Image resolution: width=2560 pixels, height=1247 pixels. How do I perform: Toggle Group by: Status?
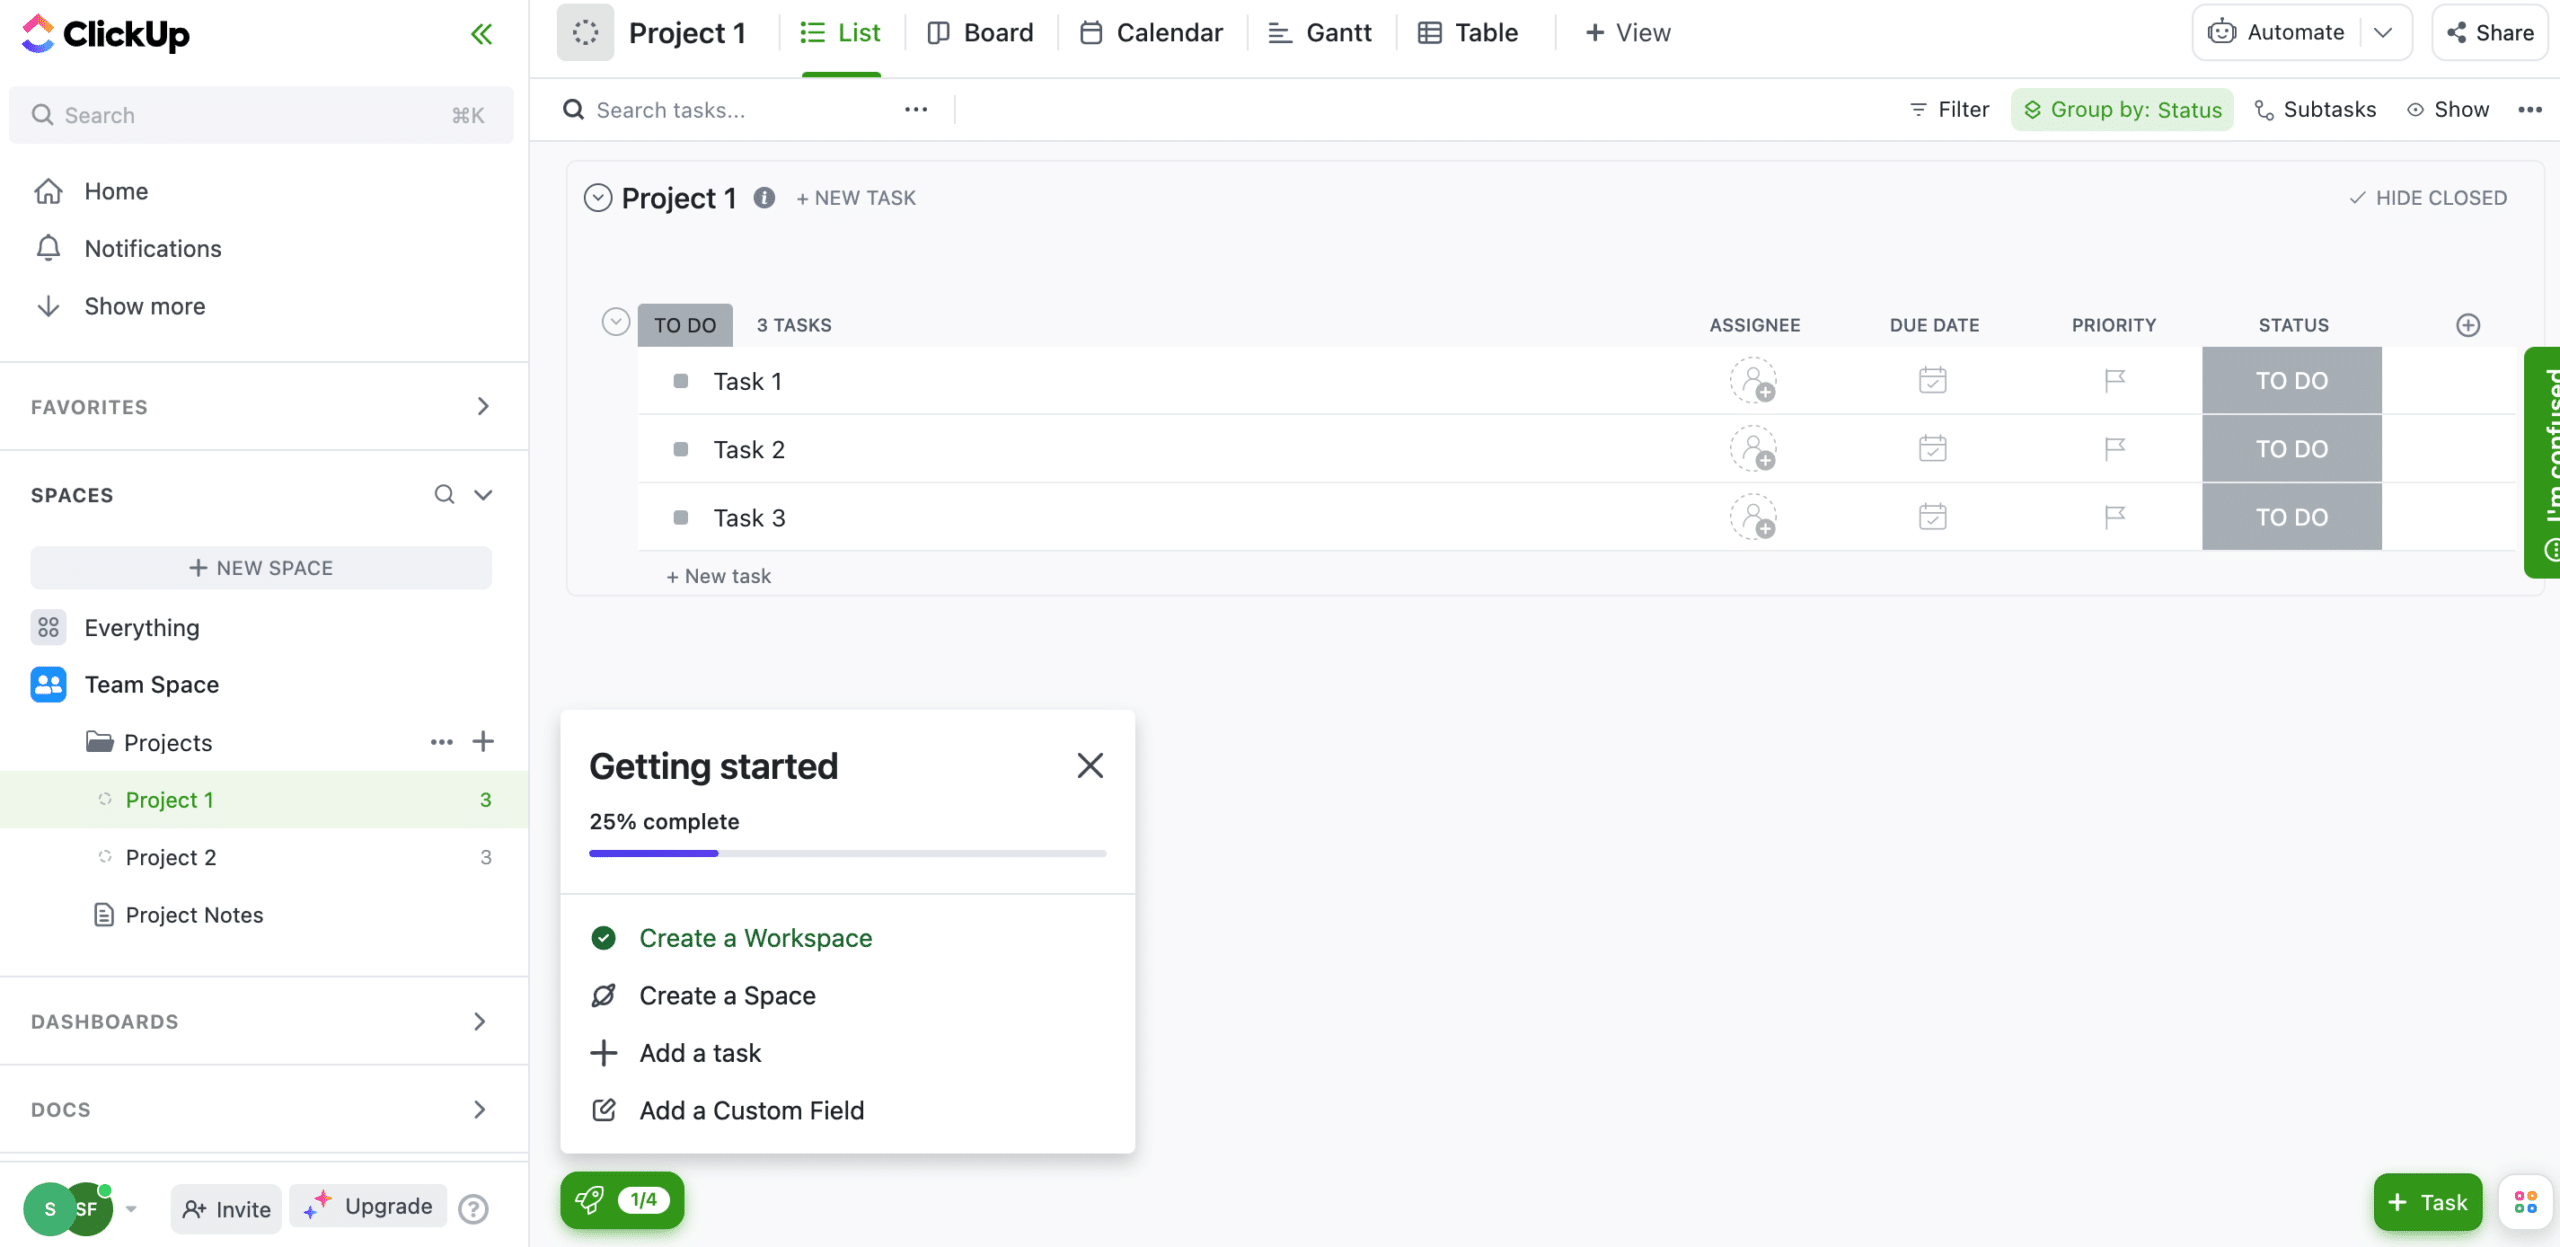[x=2122, y=109]
